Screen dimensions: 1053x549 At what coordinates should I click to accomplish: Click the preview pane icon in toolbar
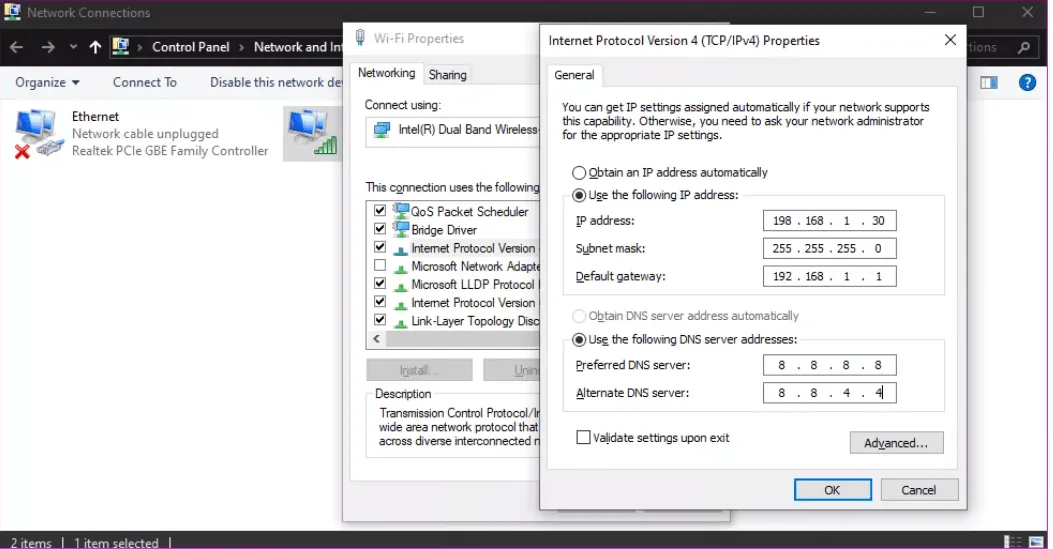[989, 83]
